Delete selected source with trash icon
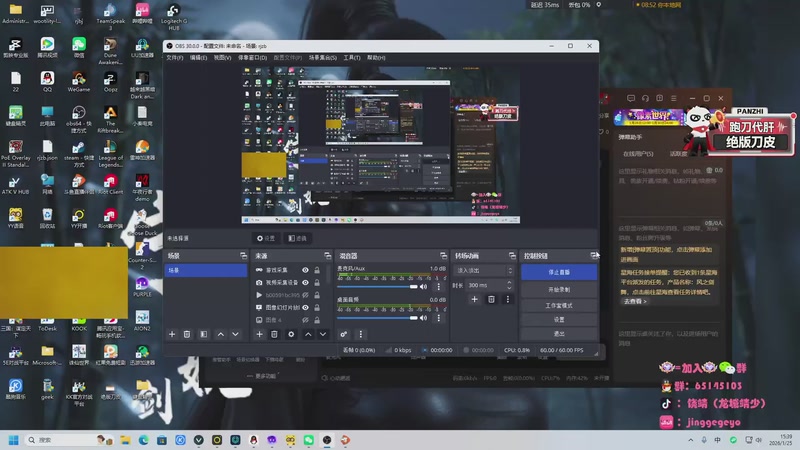 (274, 334)
